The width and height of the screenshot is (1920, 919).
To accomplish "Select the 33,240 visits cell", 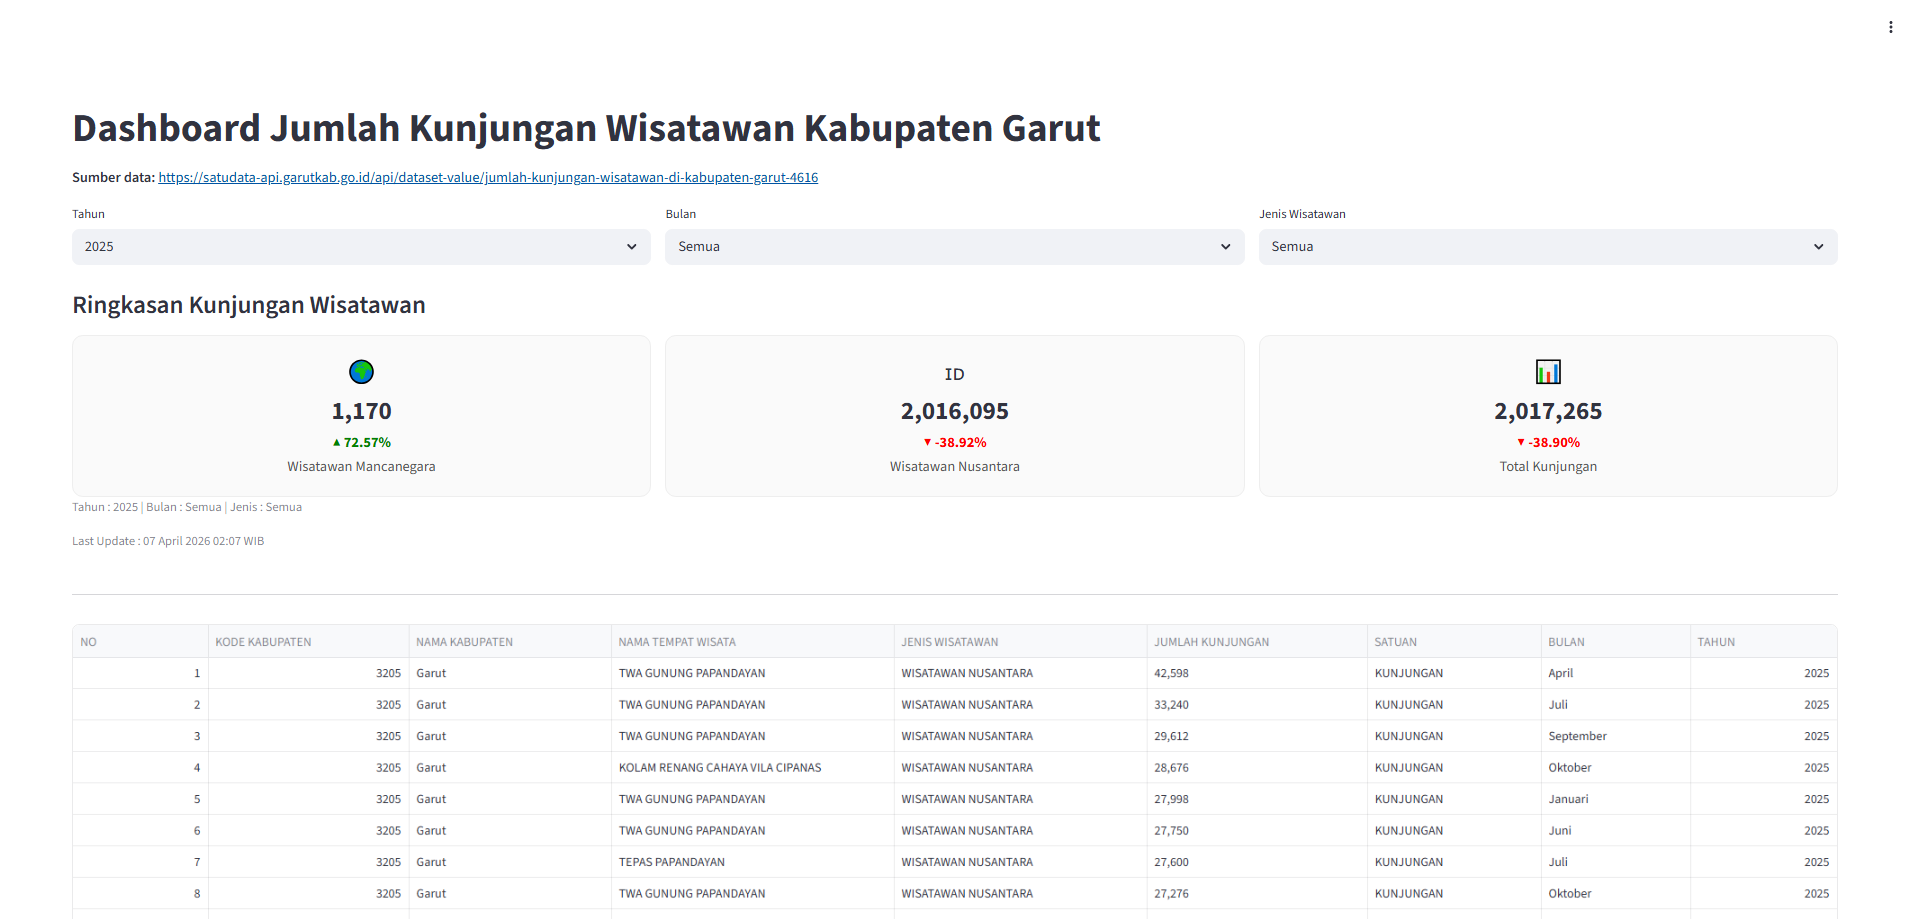I will click(1257, 705).
